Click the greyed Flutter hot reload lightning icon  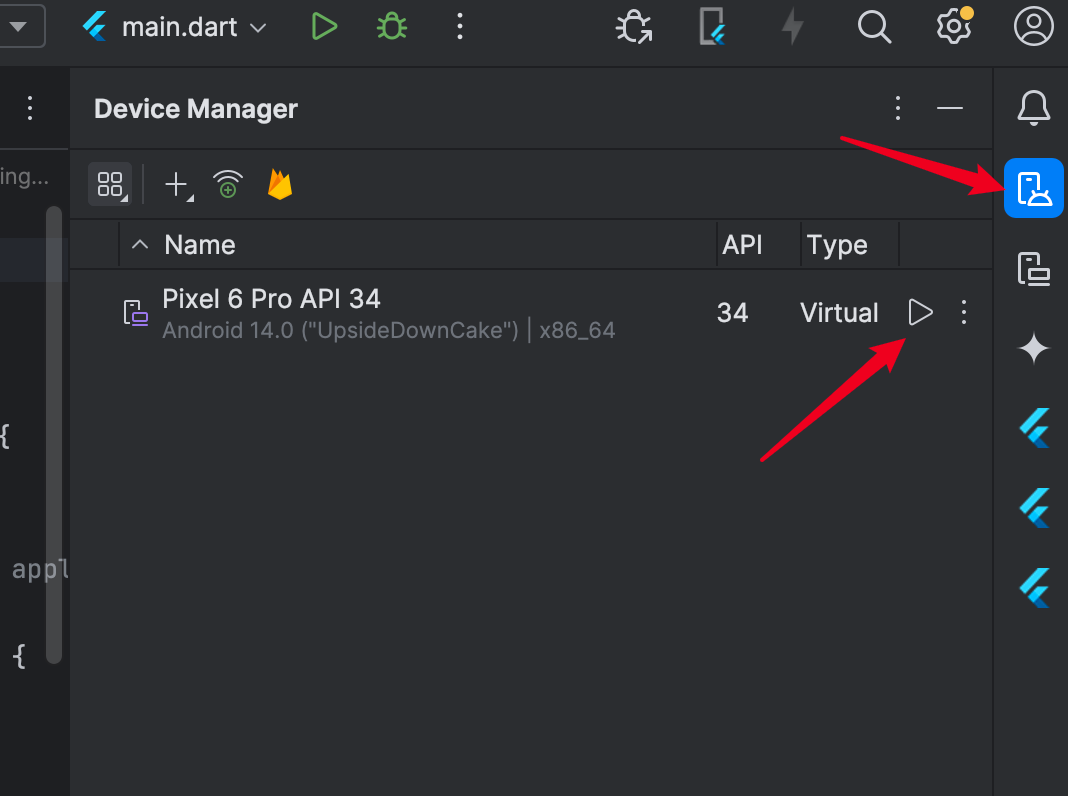(x=792, y=27)
